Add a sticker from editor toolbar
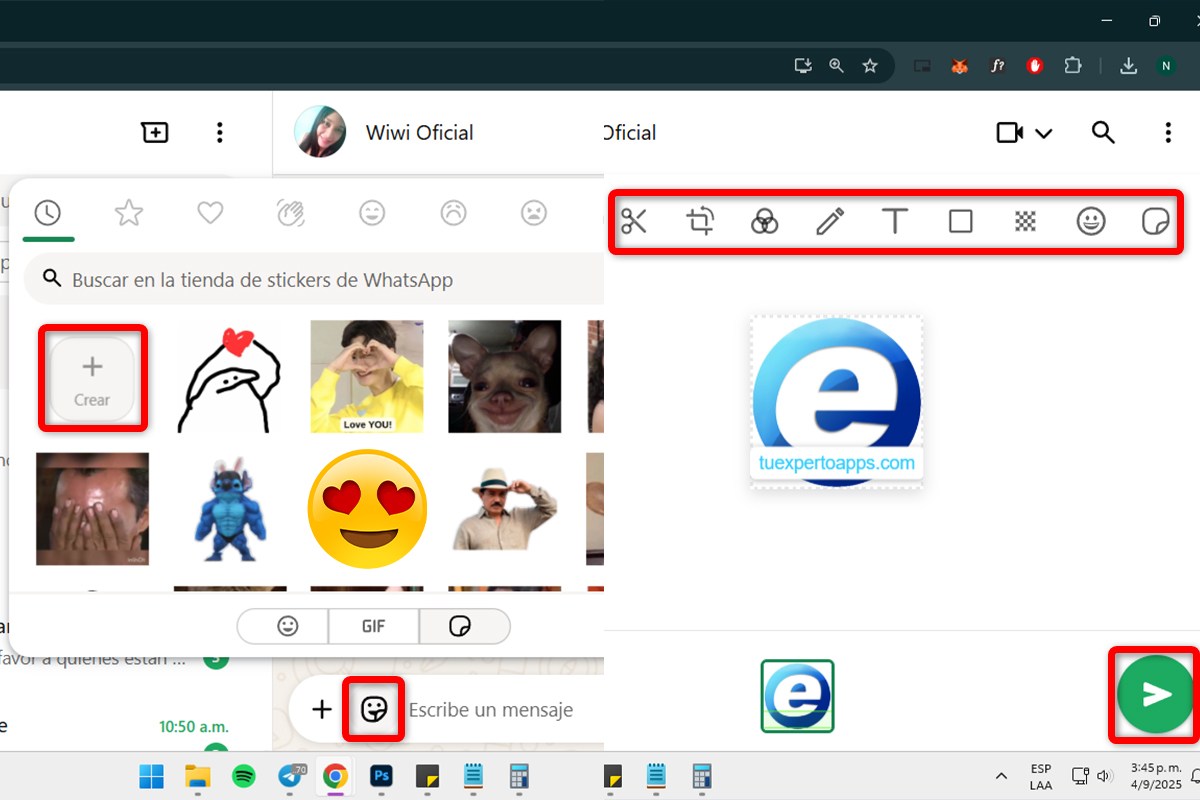This screenshot has height=800, width=1200. tap(1155, 221)
